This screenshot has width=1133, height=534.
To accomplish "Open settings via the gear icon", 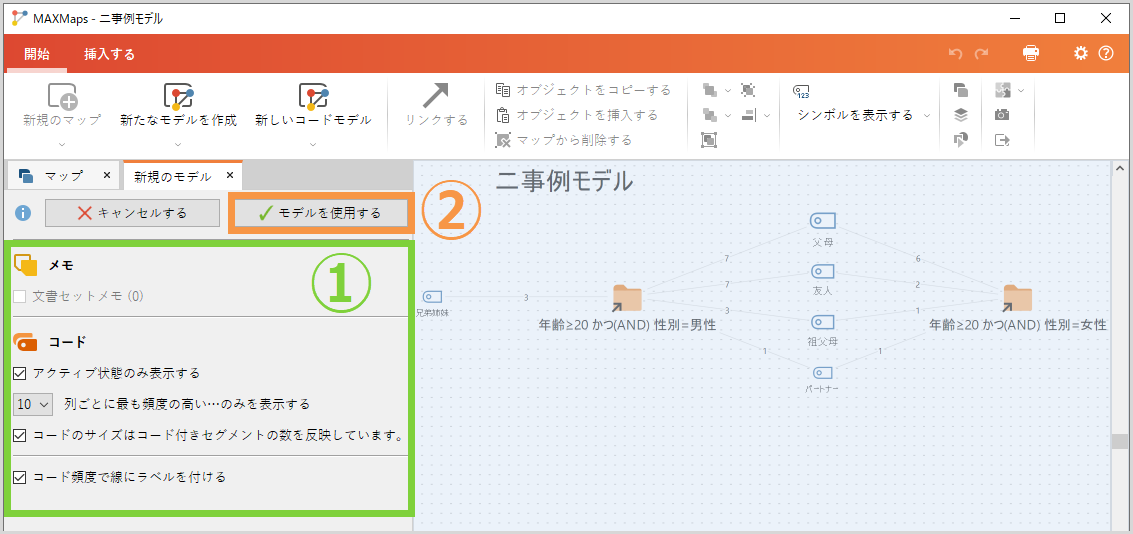I will tap(1081, 54).
